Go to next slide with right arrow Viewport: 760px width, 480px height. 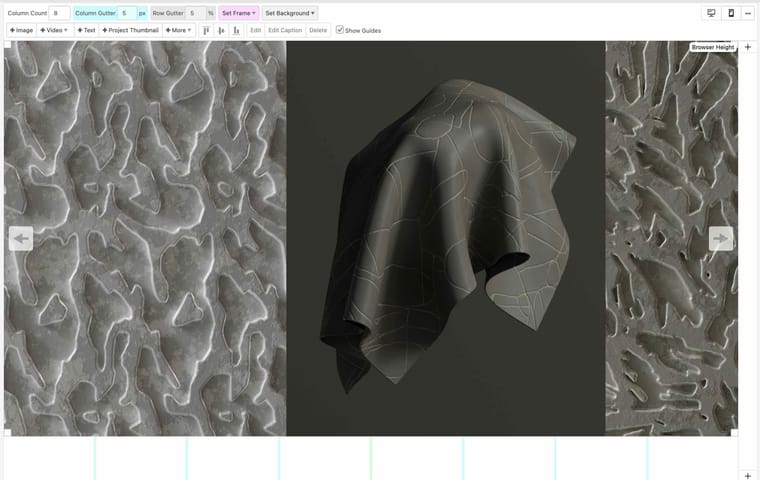[720, 238]
